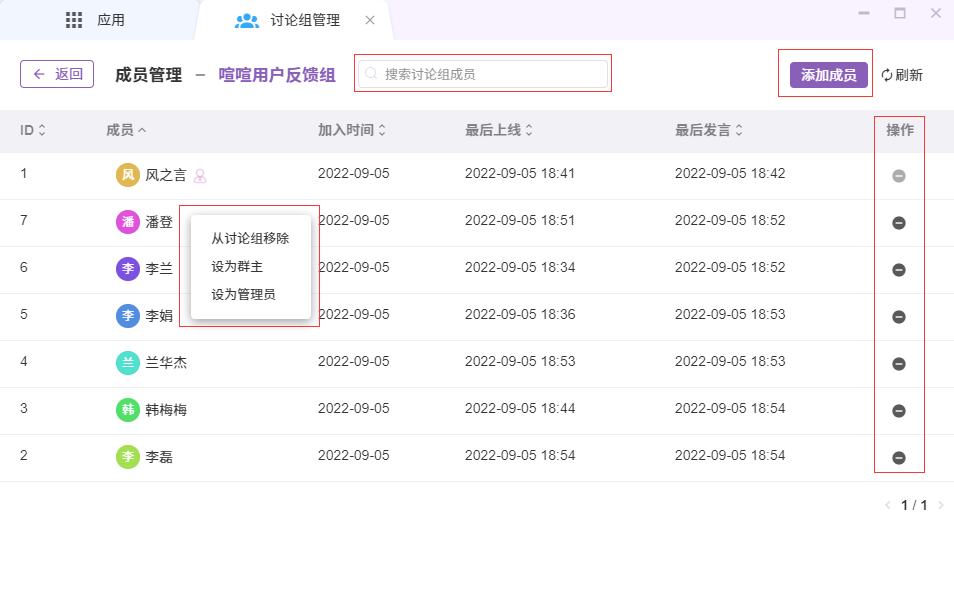The width and height of the screenshot is (954, 616).
Task: Click the 返回 back button
Action: (57, 74)
